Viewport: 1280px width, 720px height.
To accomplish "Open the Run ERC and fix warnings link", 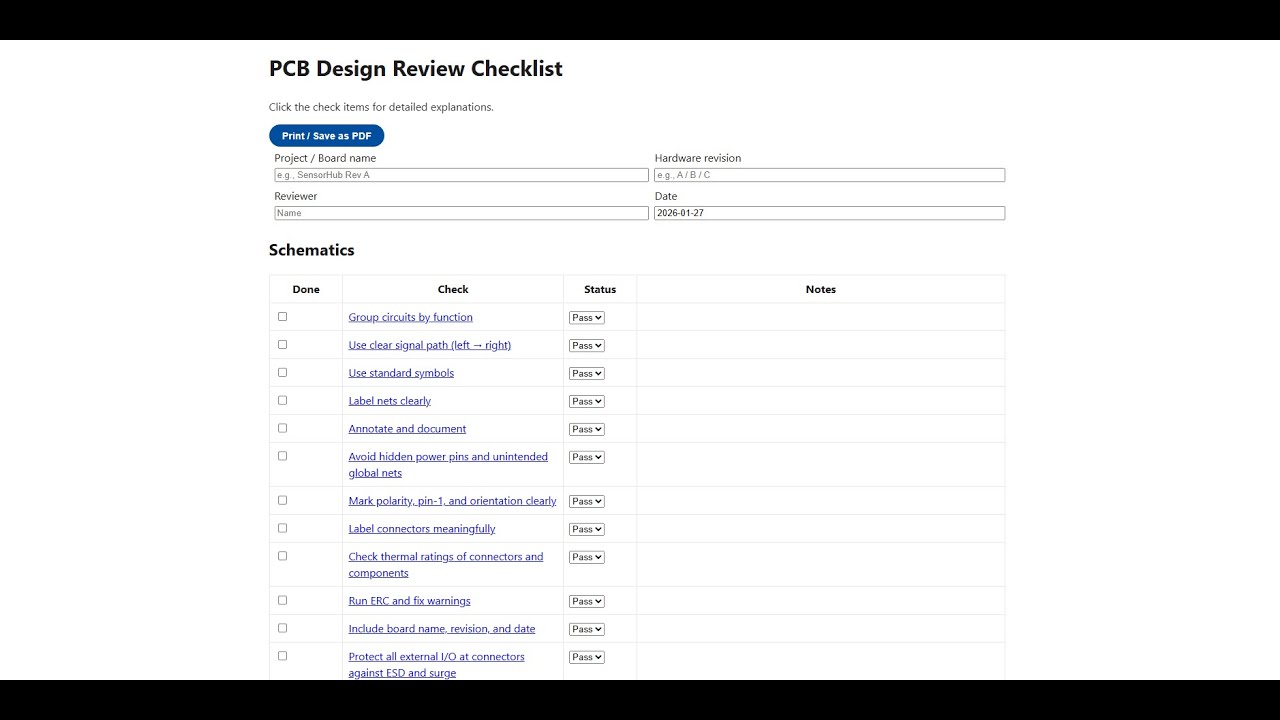I will [409, 601].
